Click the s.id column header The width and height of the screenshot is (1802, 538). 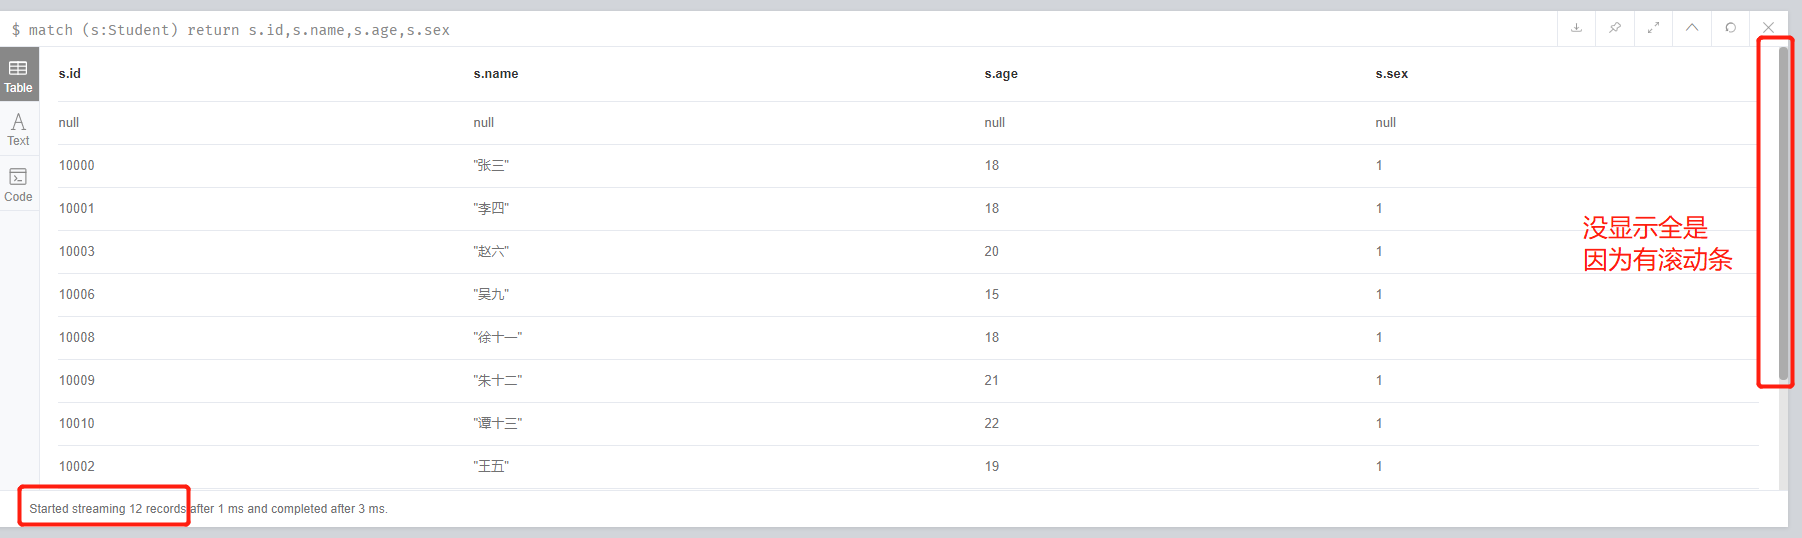coord(70,74)
